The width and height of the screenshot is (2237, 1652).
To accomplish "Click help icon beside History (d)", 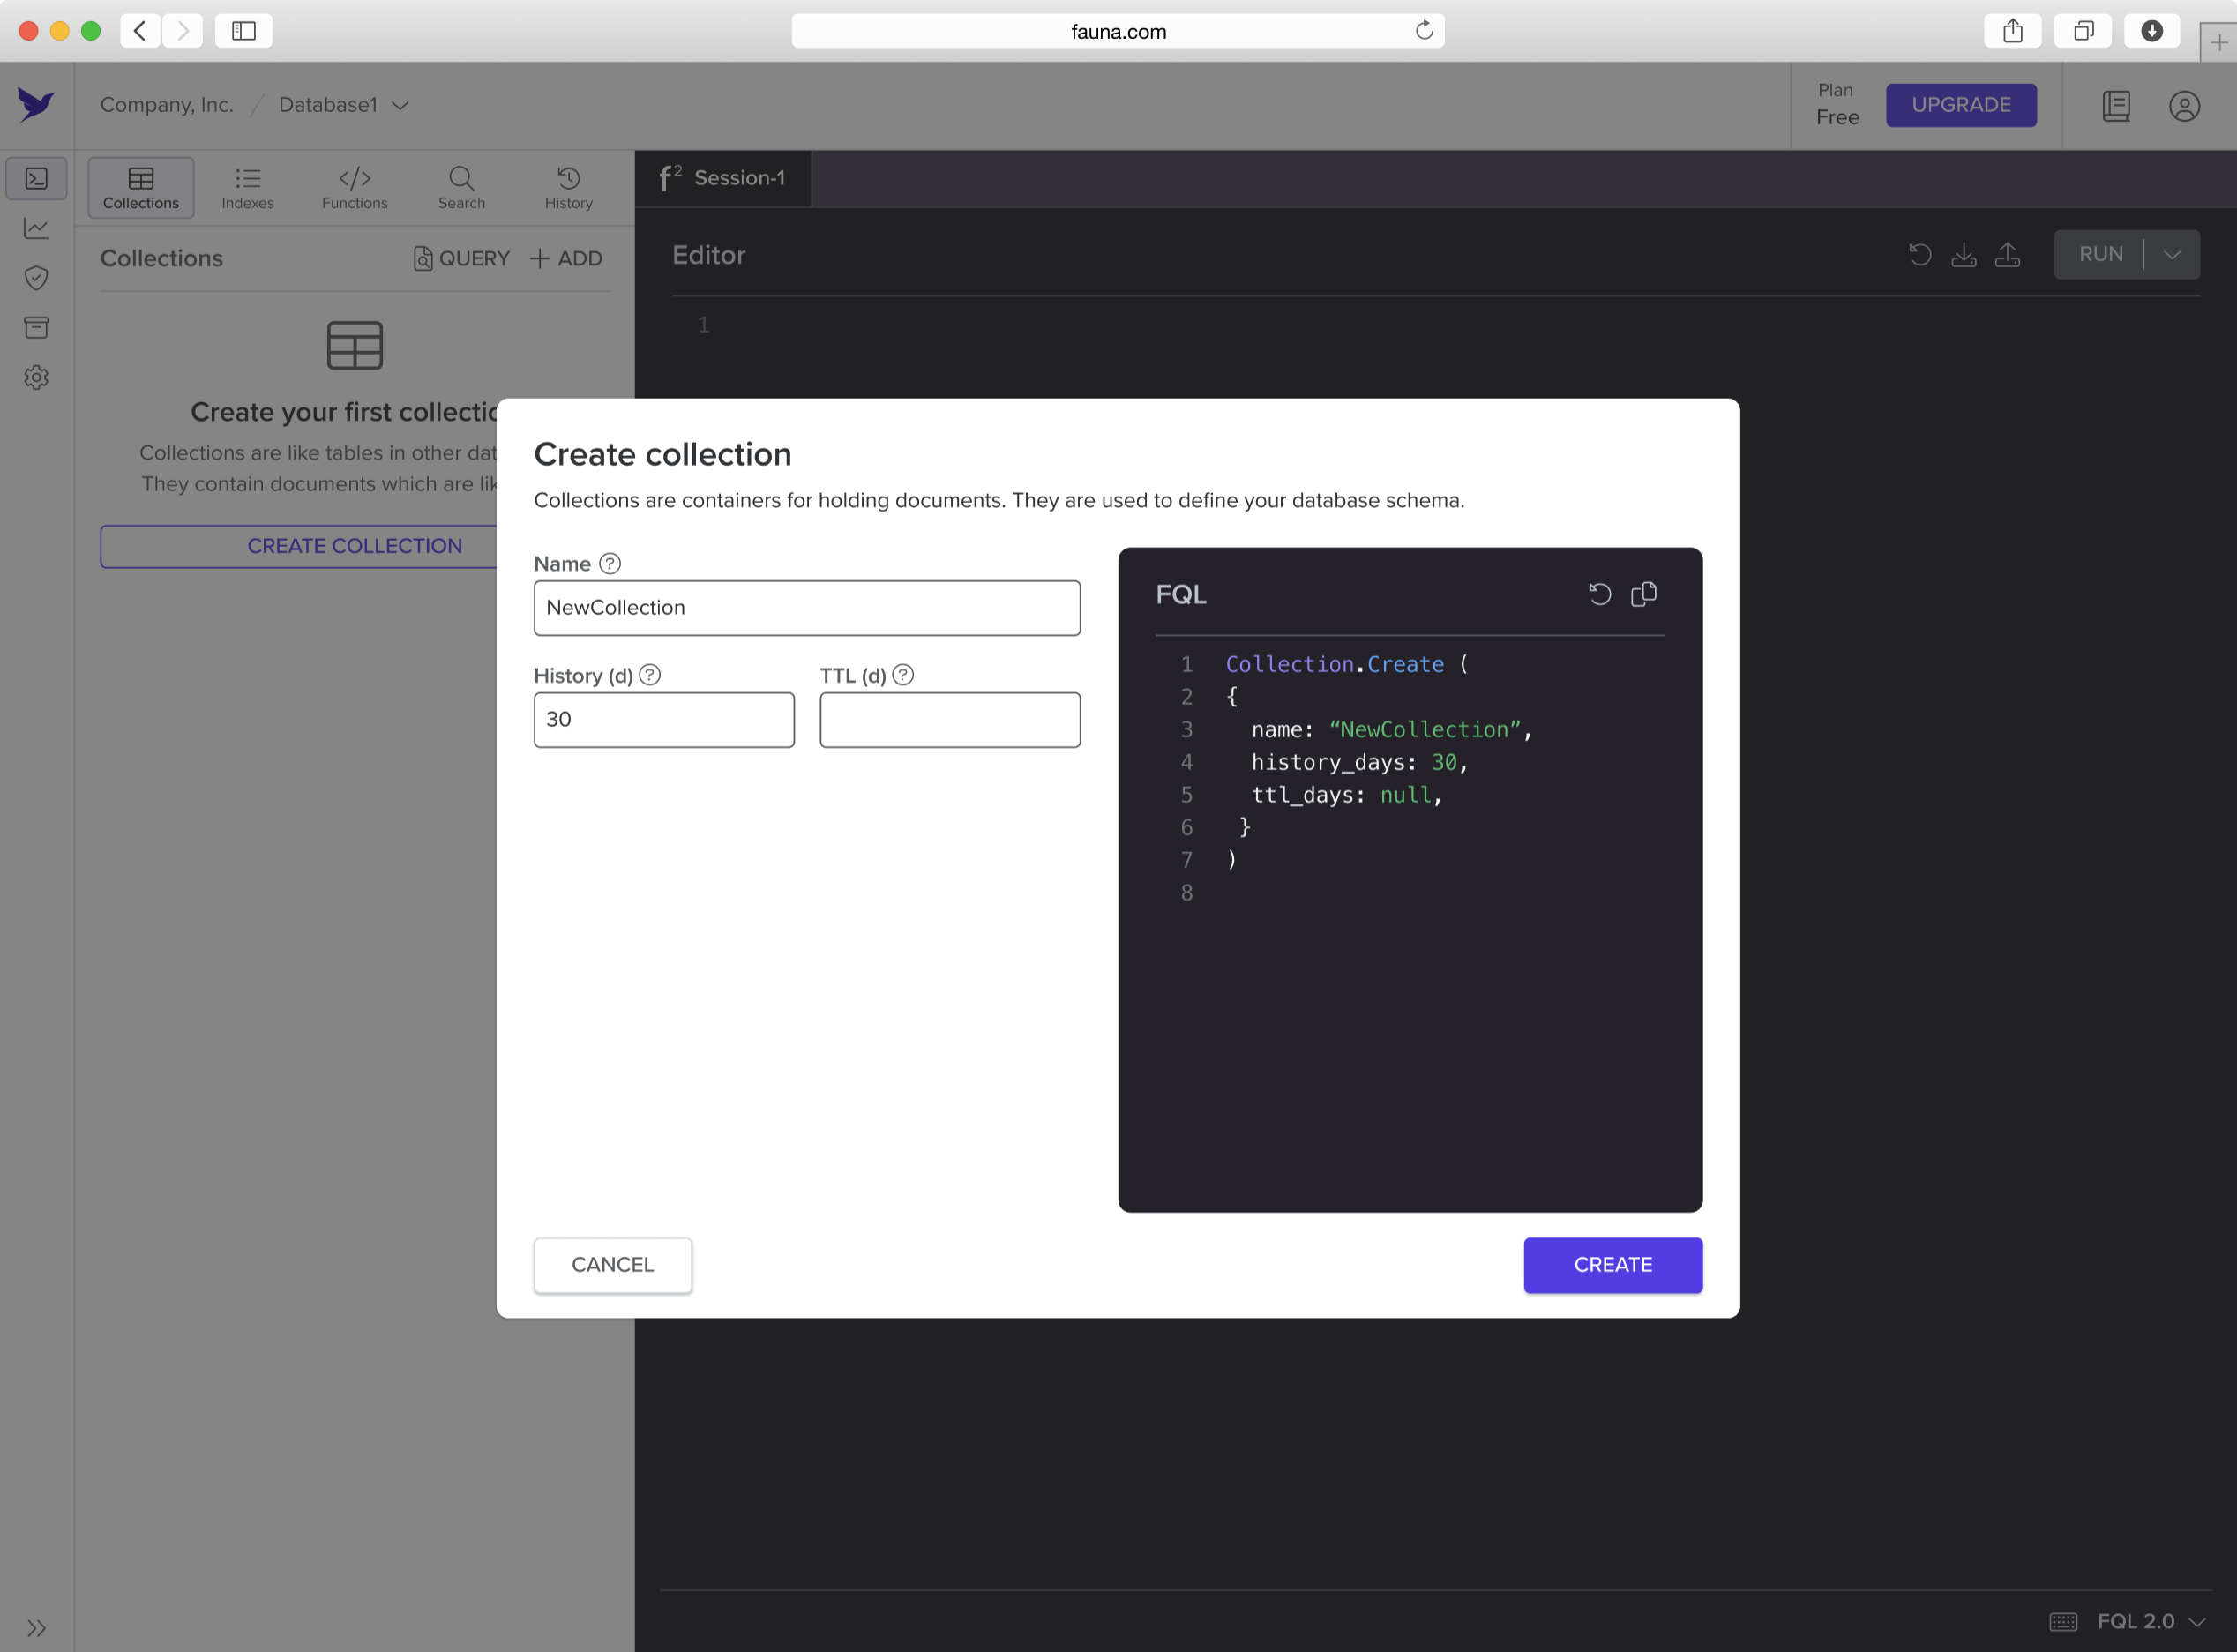I will (x=650, y=675).
